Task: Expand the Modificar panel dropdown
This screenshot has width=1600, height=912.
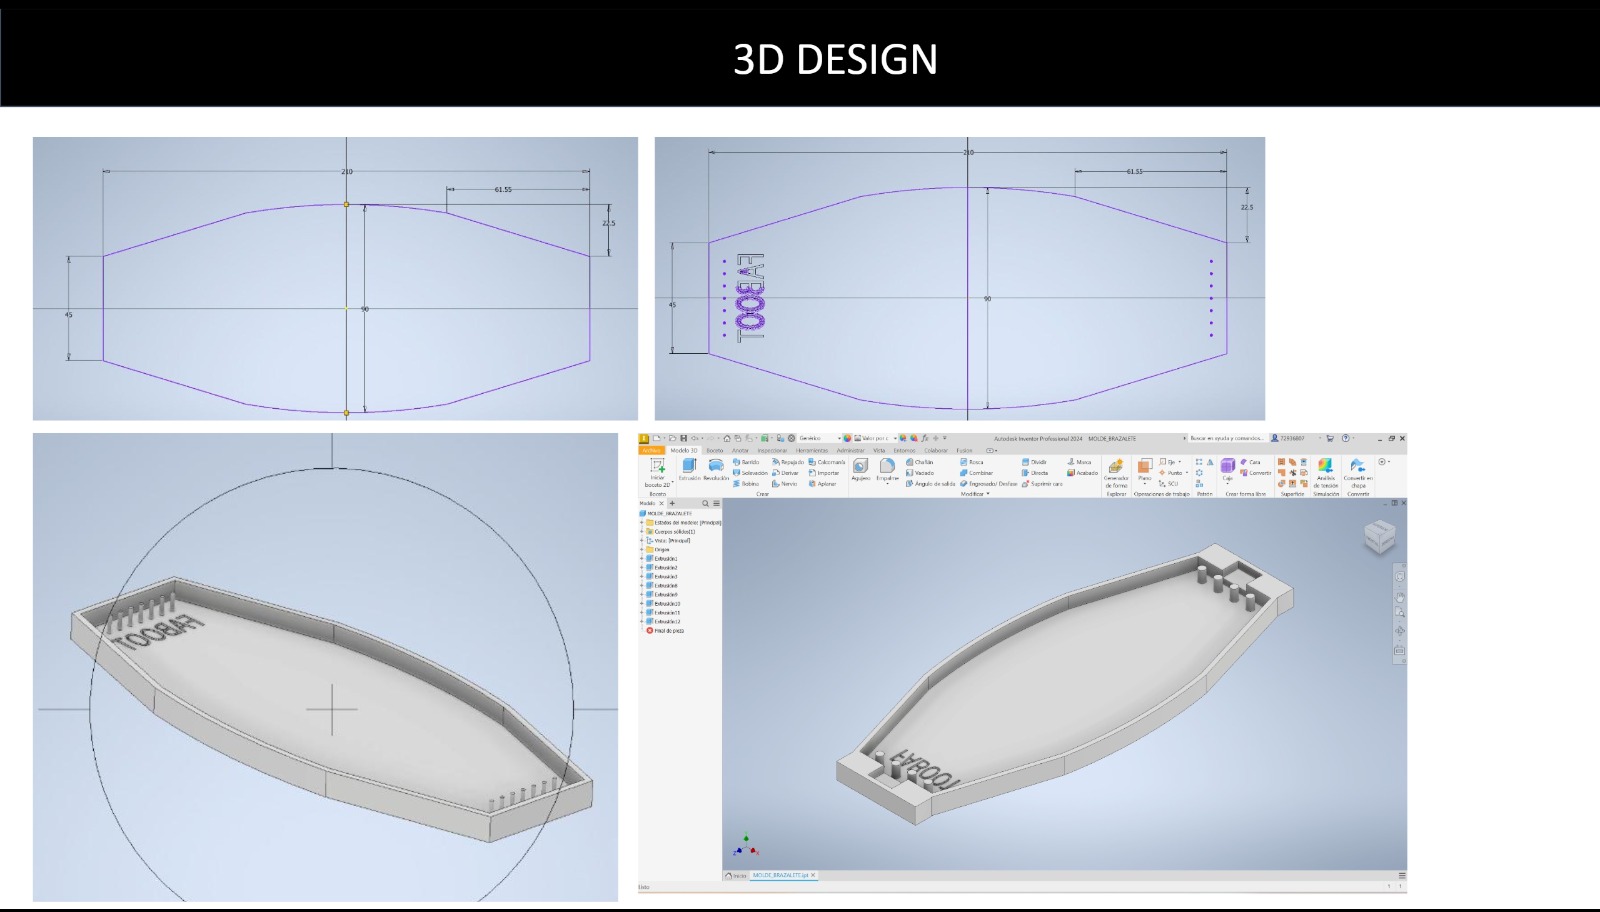Action: click(x=975, y=494)
